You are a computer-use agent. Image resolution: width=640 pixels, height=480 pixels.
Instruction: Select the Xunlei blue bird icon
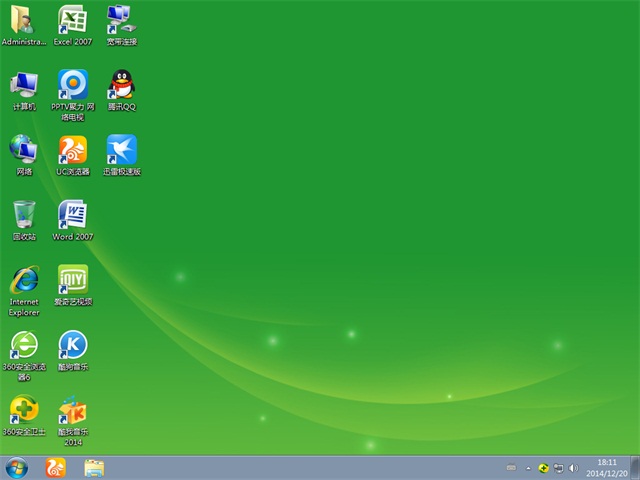[121, 150]
